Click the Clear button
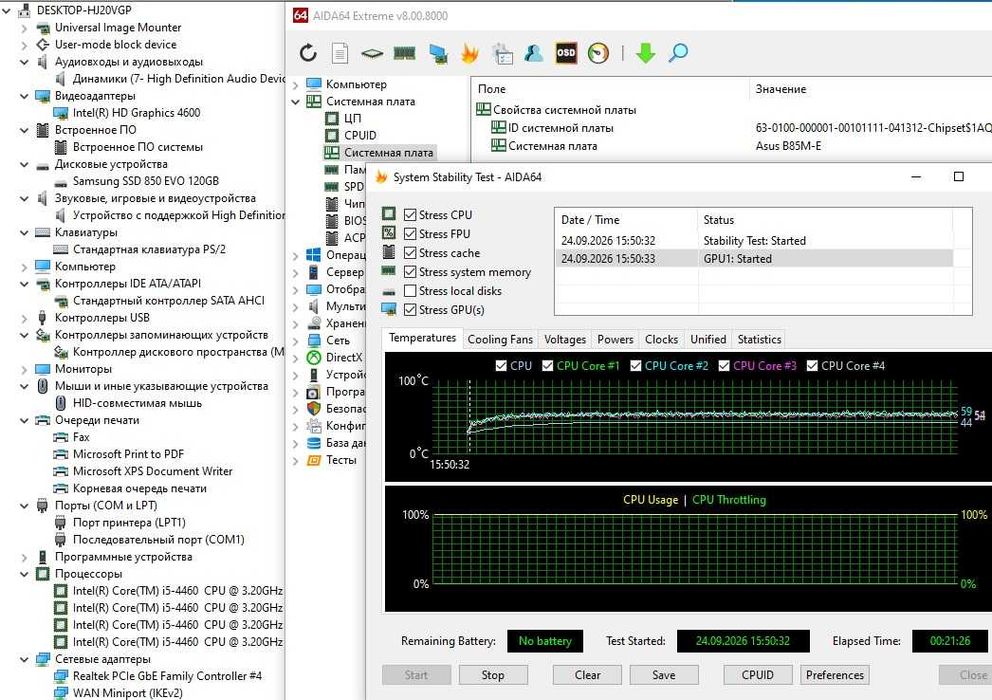The image size is (992, 700). [x=587, y=675]
